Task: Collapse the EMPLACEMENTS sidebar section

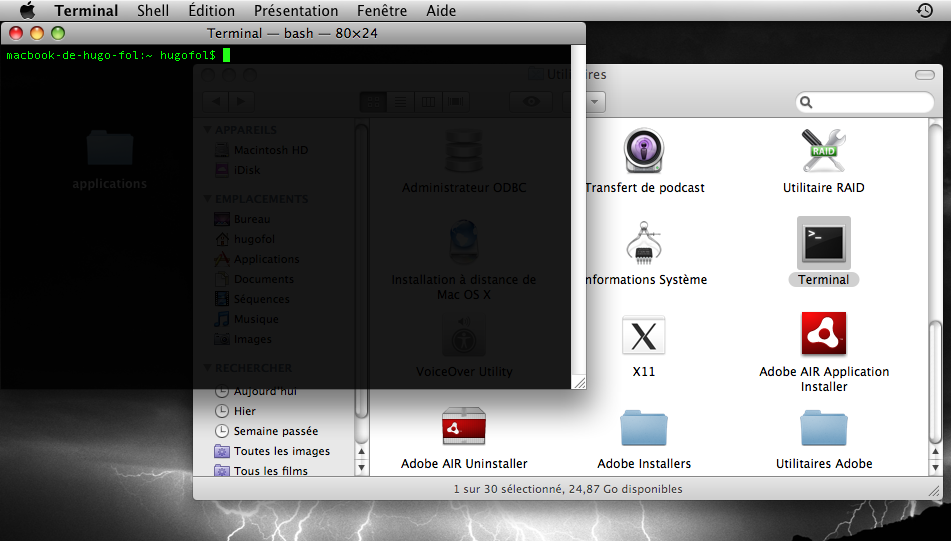Action: point(207,199)
